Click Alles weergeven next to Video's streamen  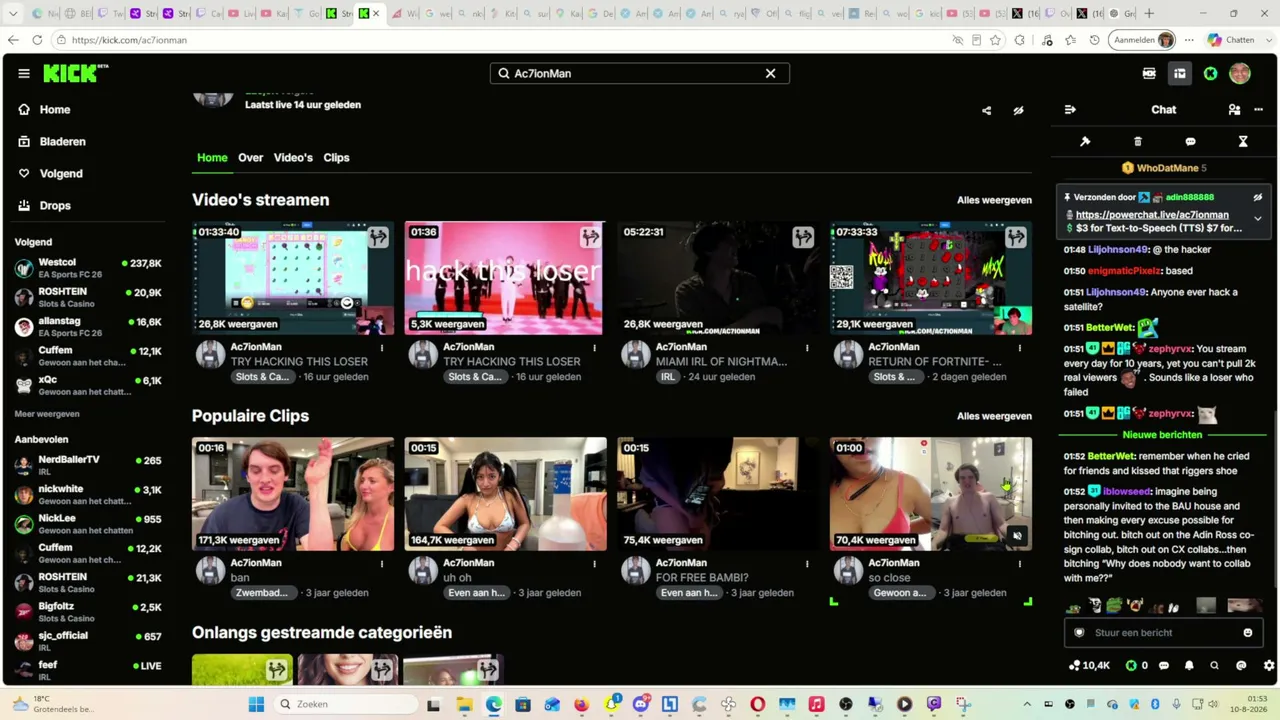pyautogui.click(x=994, y=200)
